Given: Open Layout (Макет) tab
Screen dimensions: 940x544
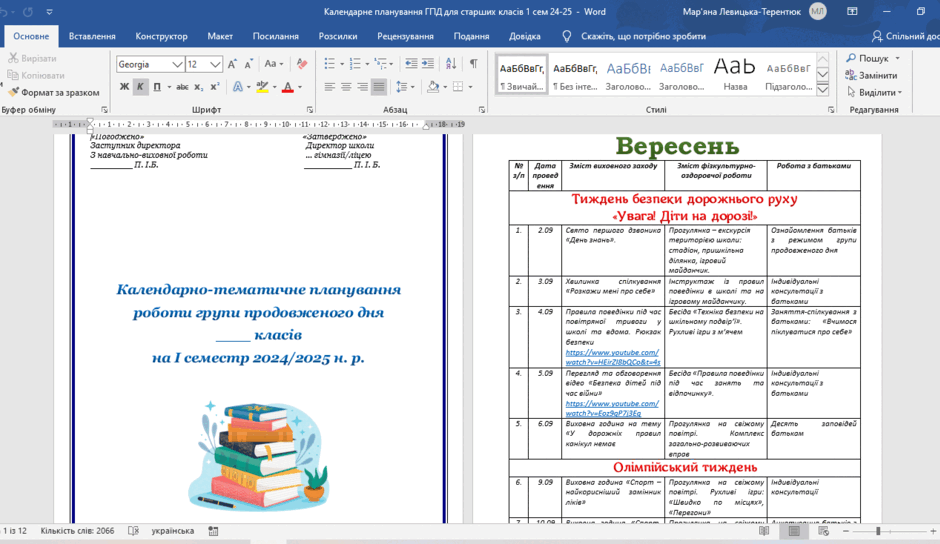Looking at the screenshot, I should (x=220, y=37).
